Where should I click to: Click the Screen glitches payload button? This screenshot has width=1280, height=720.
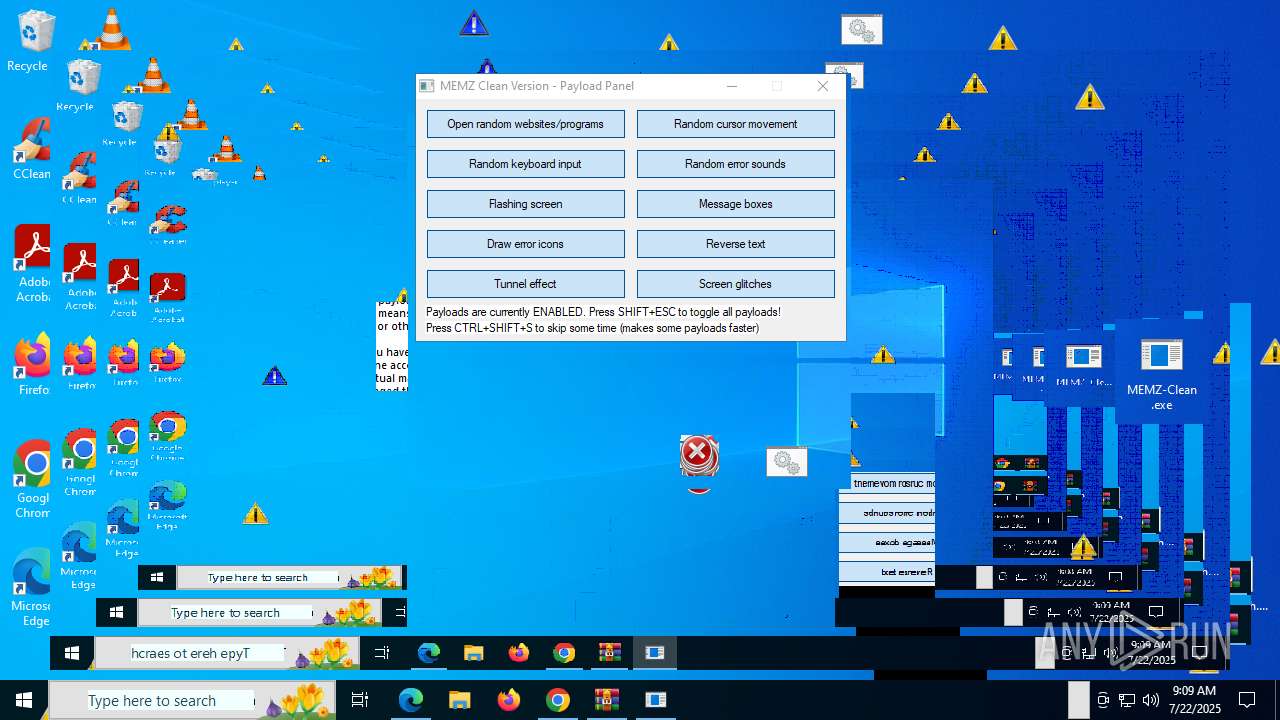point(735,284)
